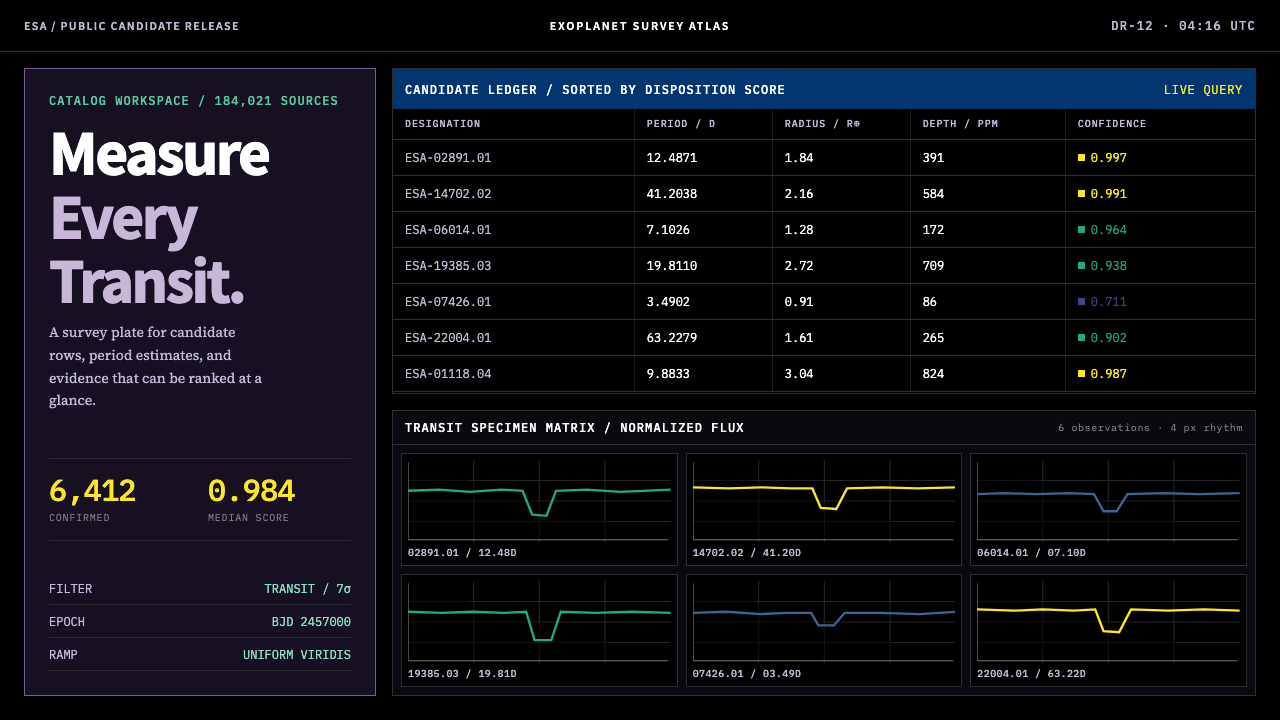
Task: Click the blue swatch beside 0.711
Action: 1081,302
